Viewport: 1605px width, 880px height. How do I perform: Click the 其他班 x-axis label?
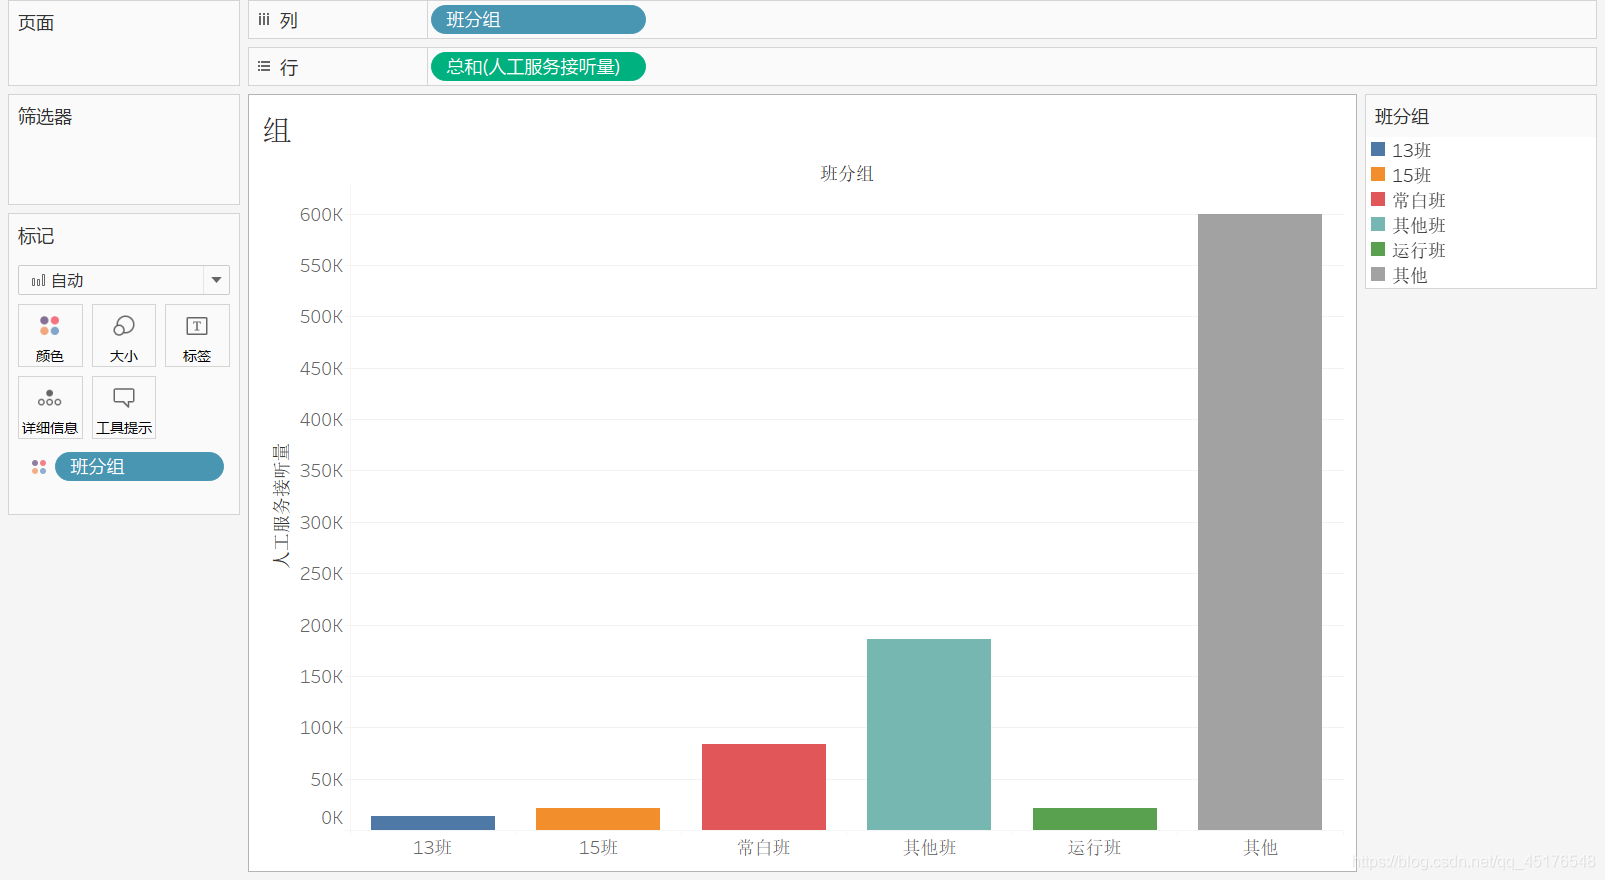[x=930, y=847]
